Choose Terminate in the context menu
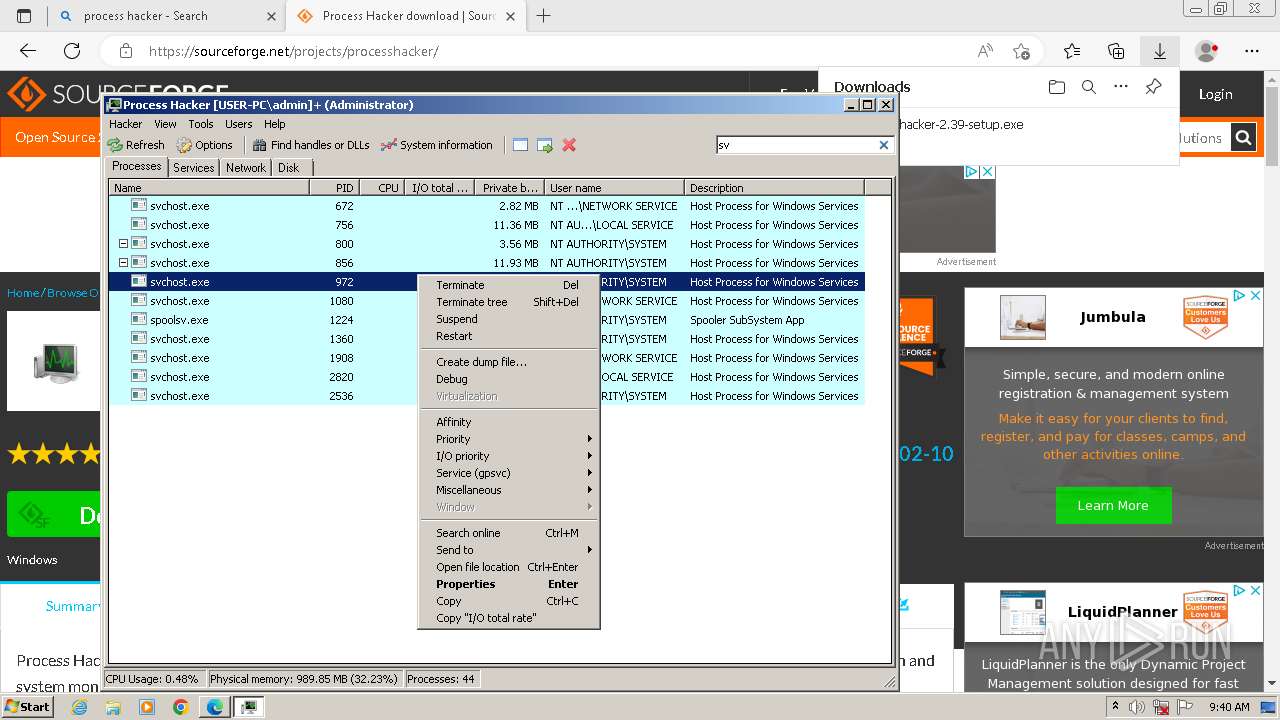Viewport: 1280px width, 720px height. (x=508, y=285)
